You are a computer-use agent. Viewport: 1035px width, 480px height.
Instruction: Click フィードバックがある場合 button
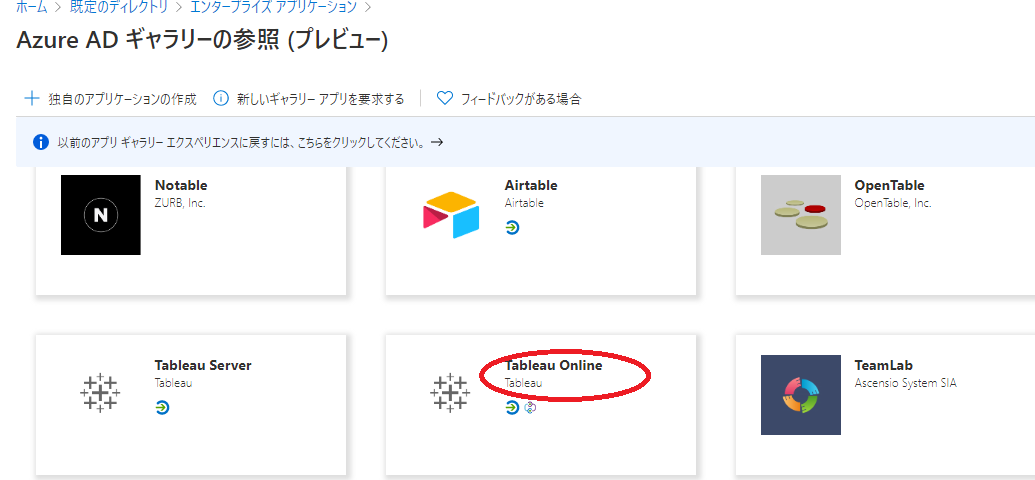[521, 99]
